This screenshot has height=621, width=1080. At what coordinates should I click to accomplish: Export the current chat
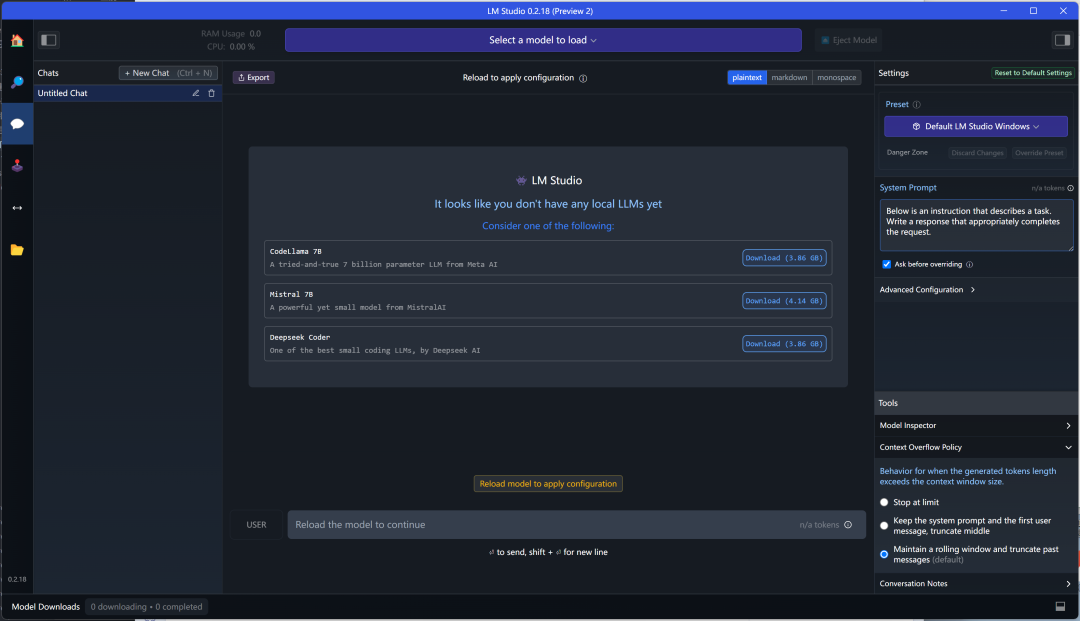[253, 78]
